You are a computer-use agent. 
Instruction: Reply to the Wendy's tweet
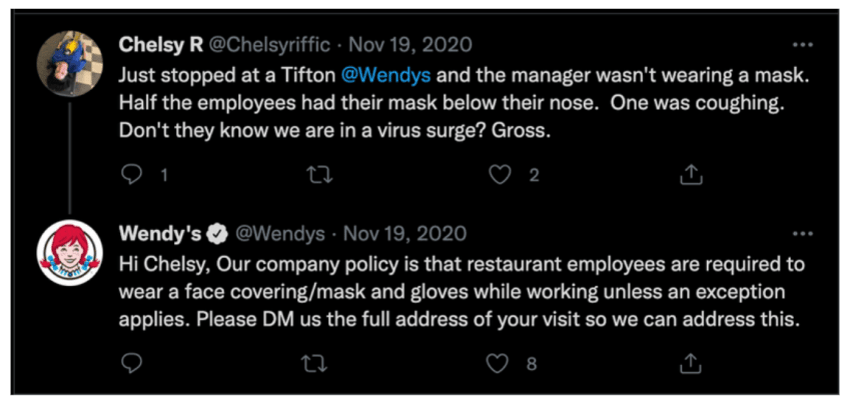point(130,363)
